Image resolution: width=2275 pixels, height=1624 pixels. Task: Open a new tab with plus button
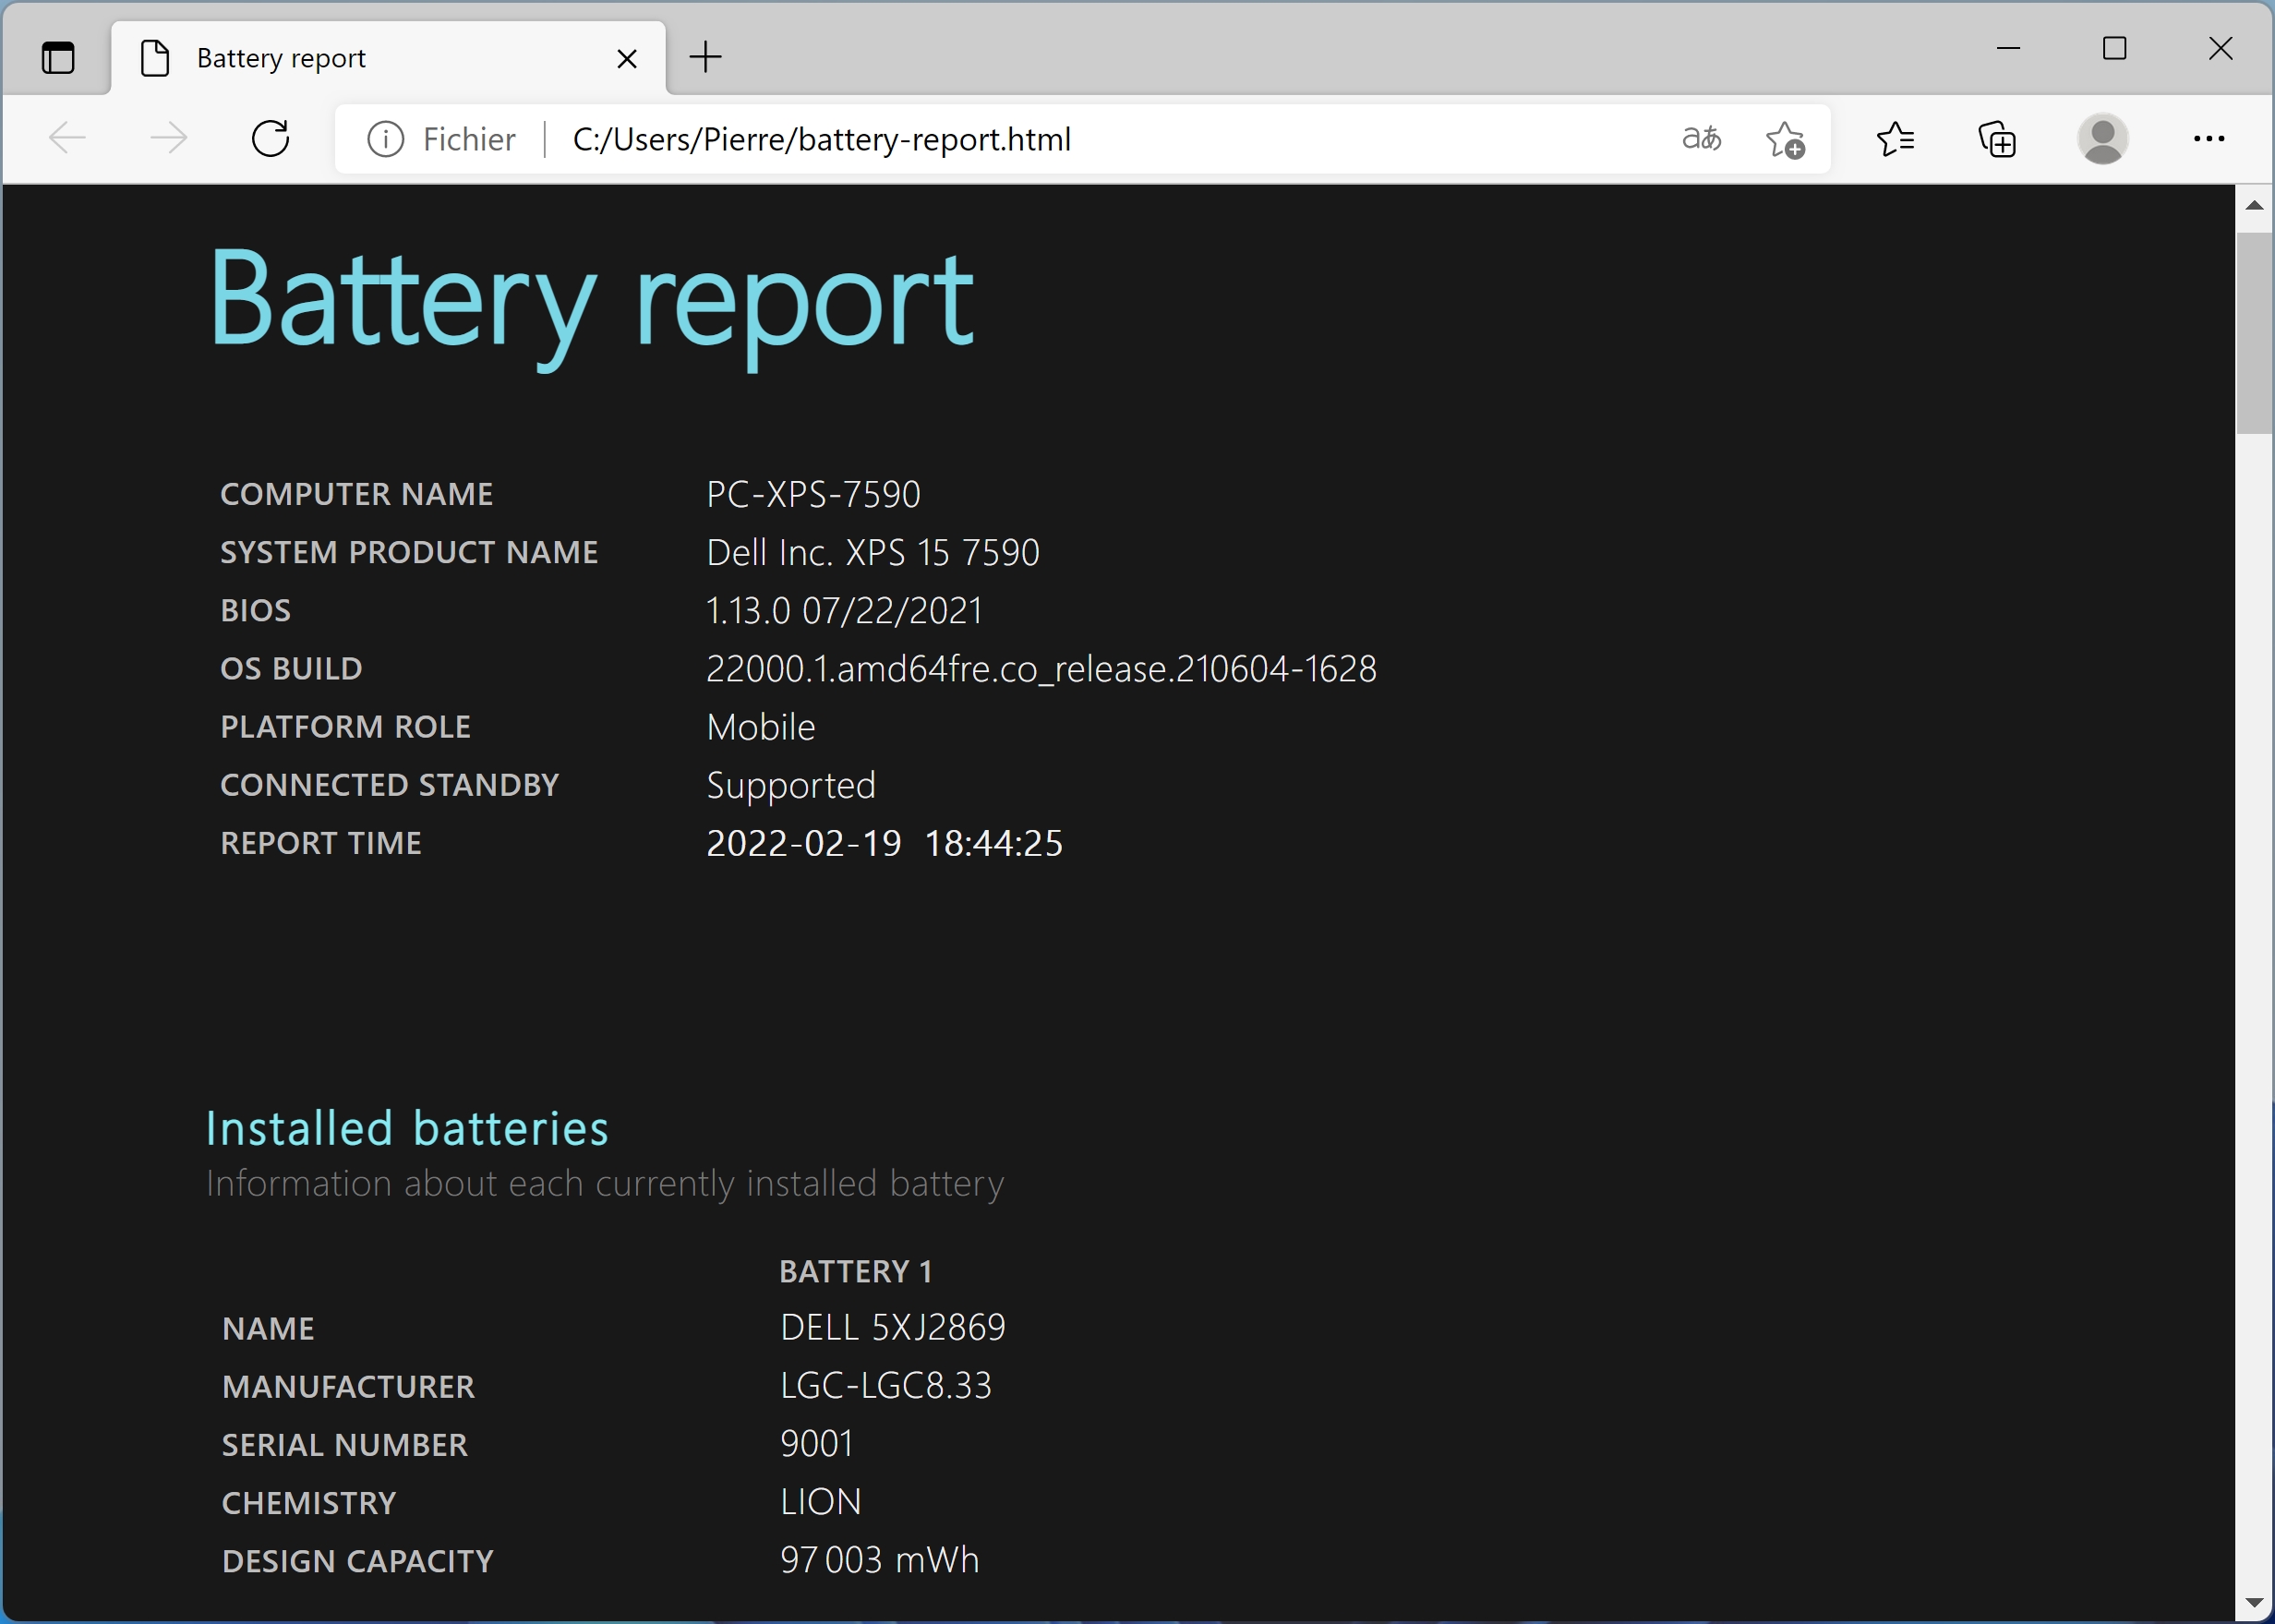coord(706,57)
